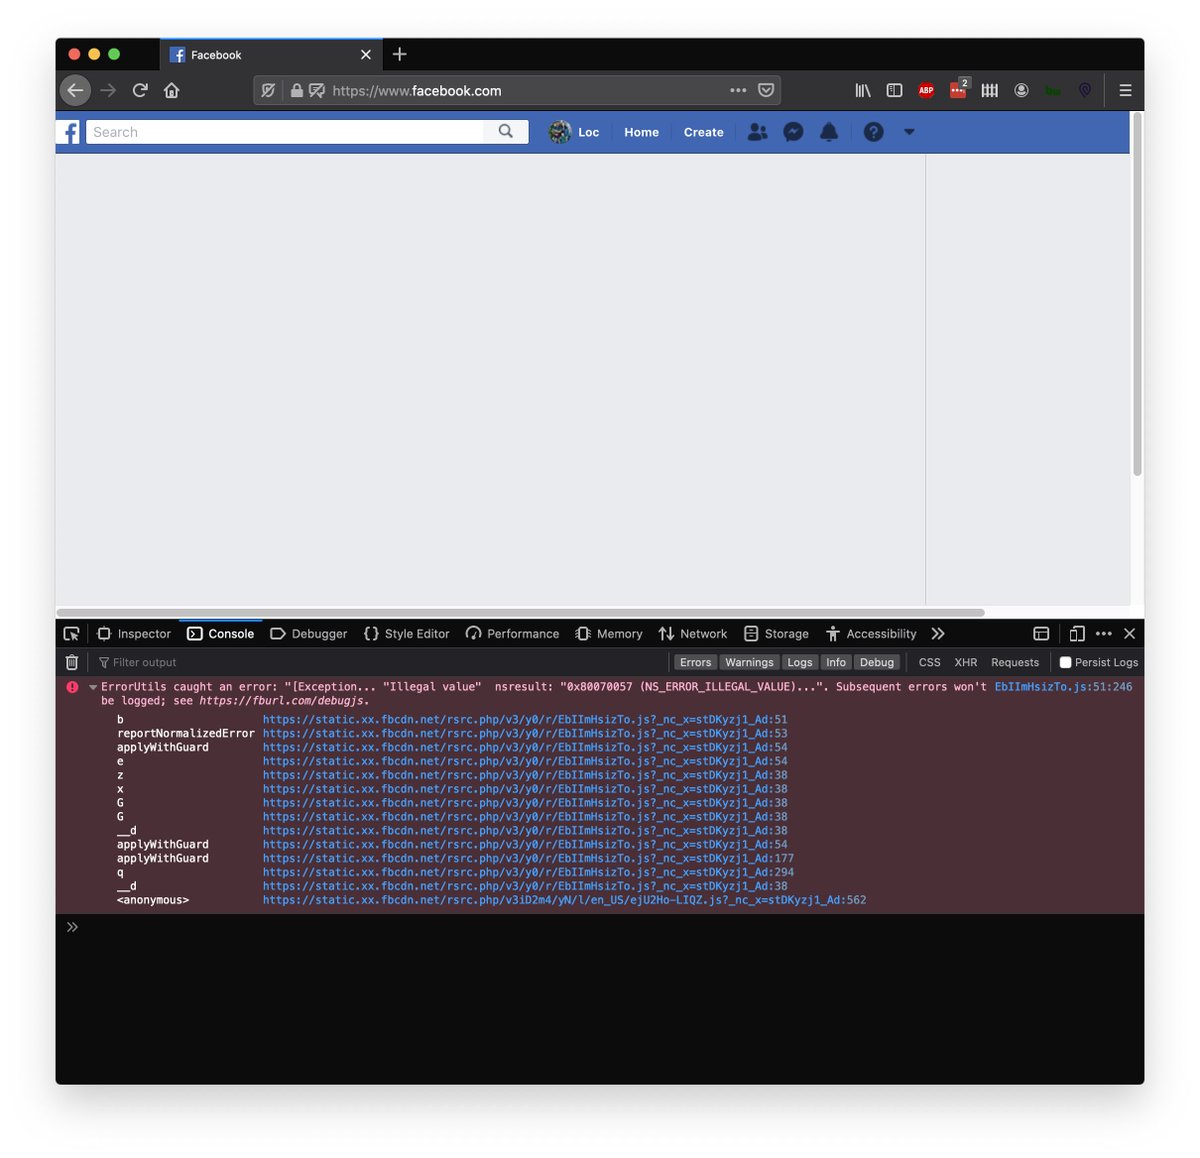Toggle the XHR filter
The image size is (1200, 1158).
[x=966, y=662]
